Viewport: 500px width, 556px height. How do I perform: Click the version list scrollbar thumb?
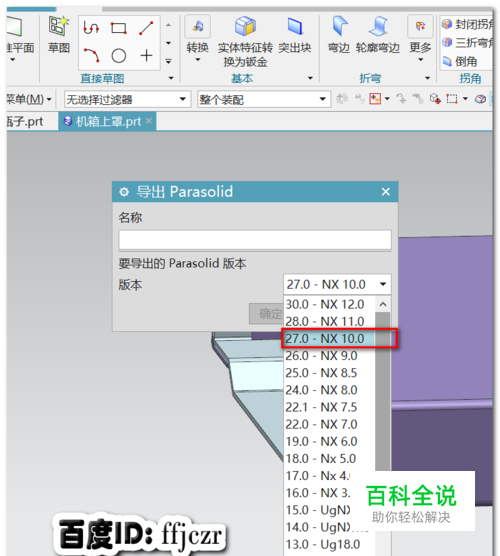click(383, 392)
